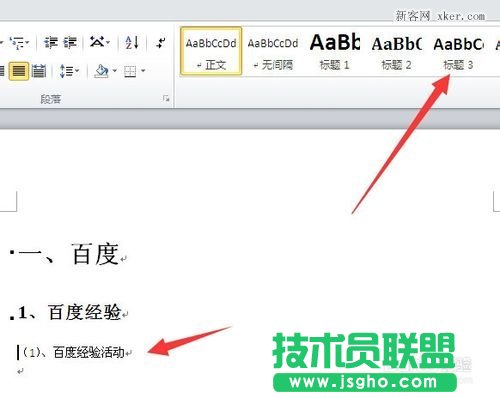Expand the multilevel list dropdown arrow
The image size is (500, 398).
[27, 43]
